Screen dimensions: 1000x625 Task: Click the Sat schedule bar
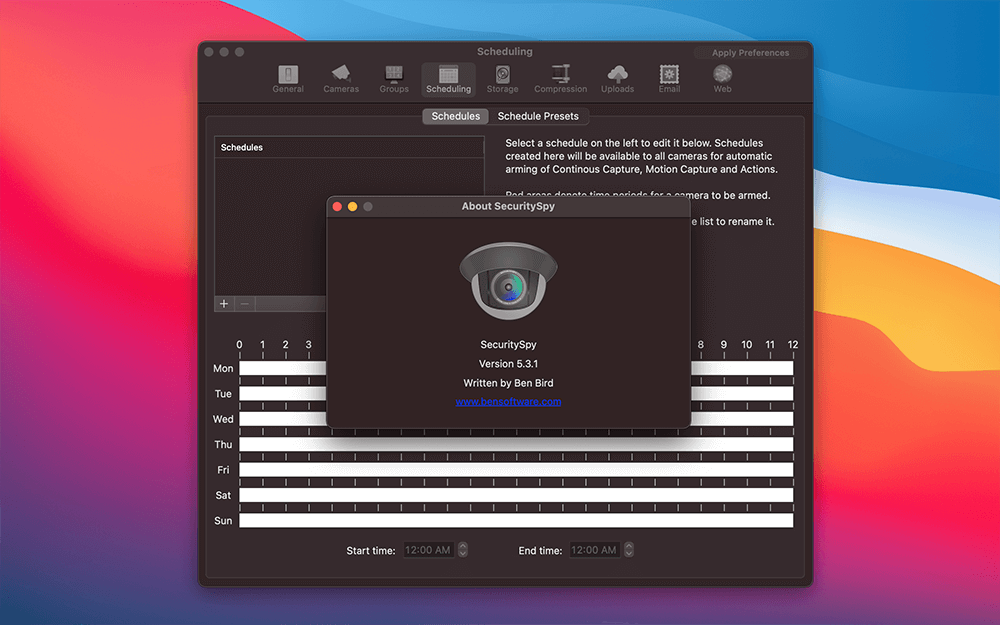coord(516,496)
